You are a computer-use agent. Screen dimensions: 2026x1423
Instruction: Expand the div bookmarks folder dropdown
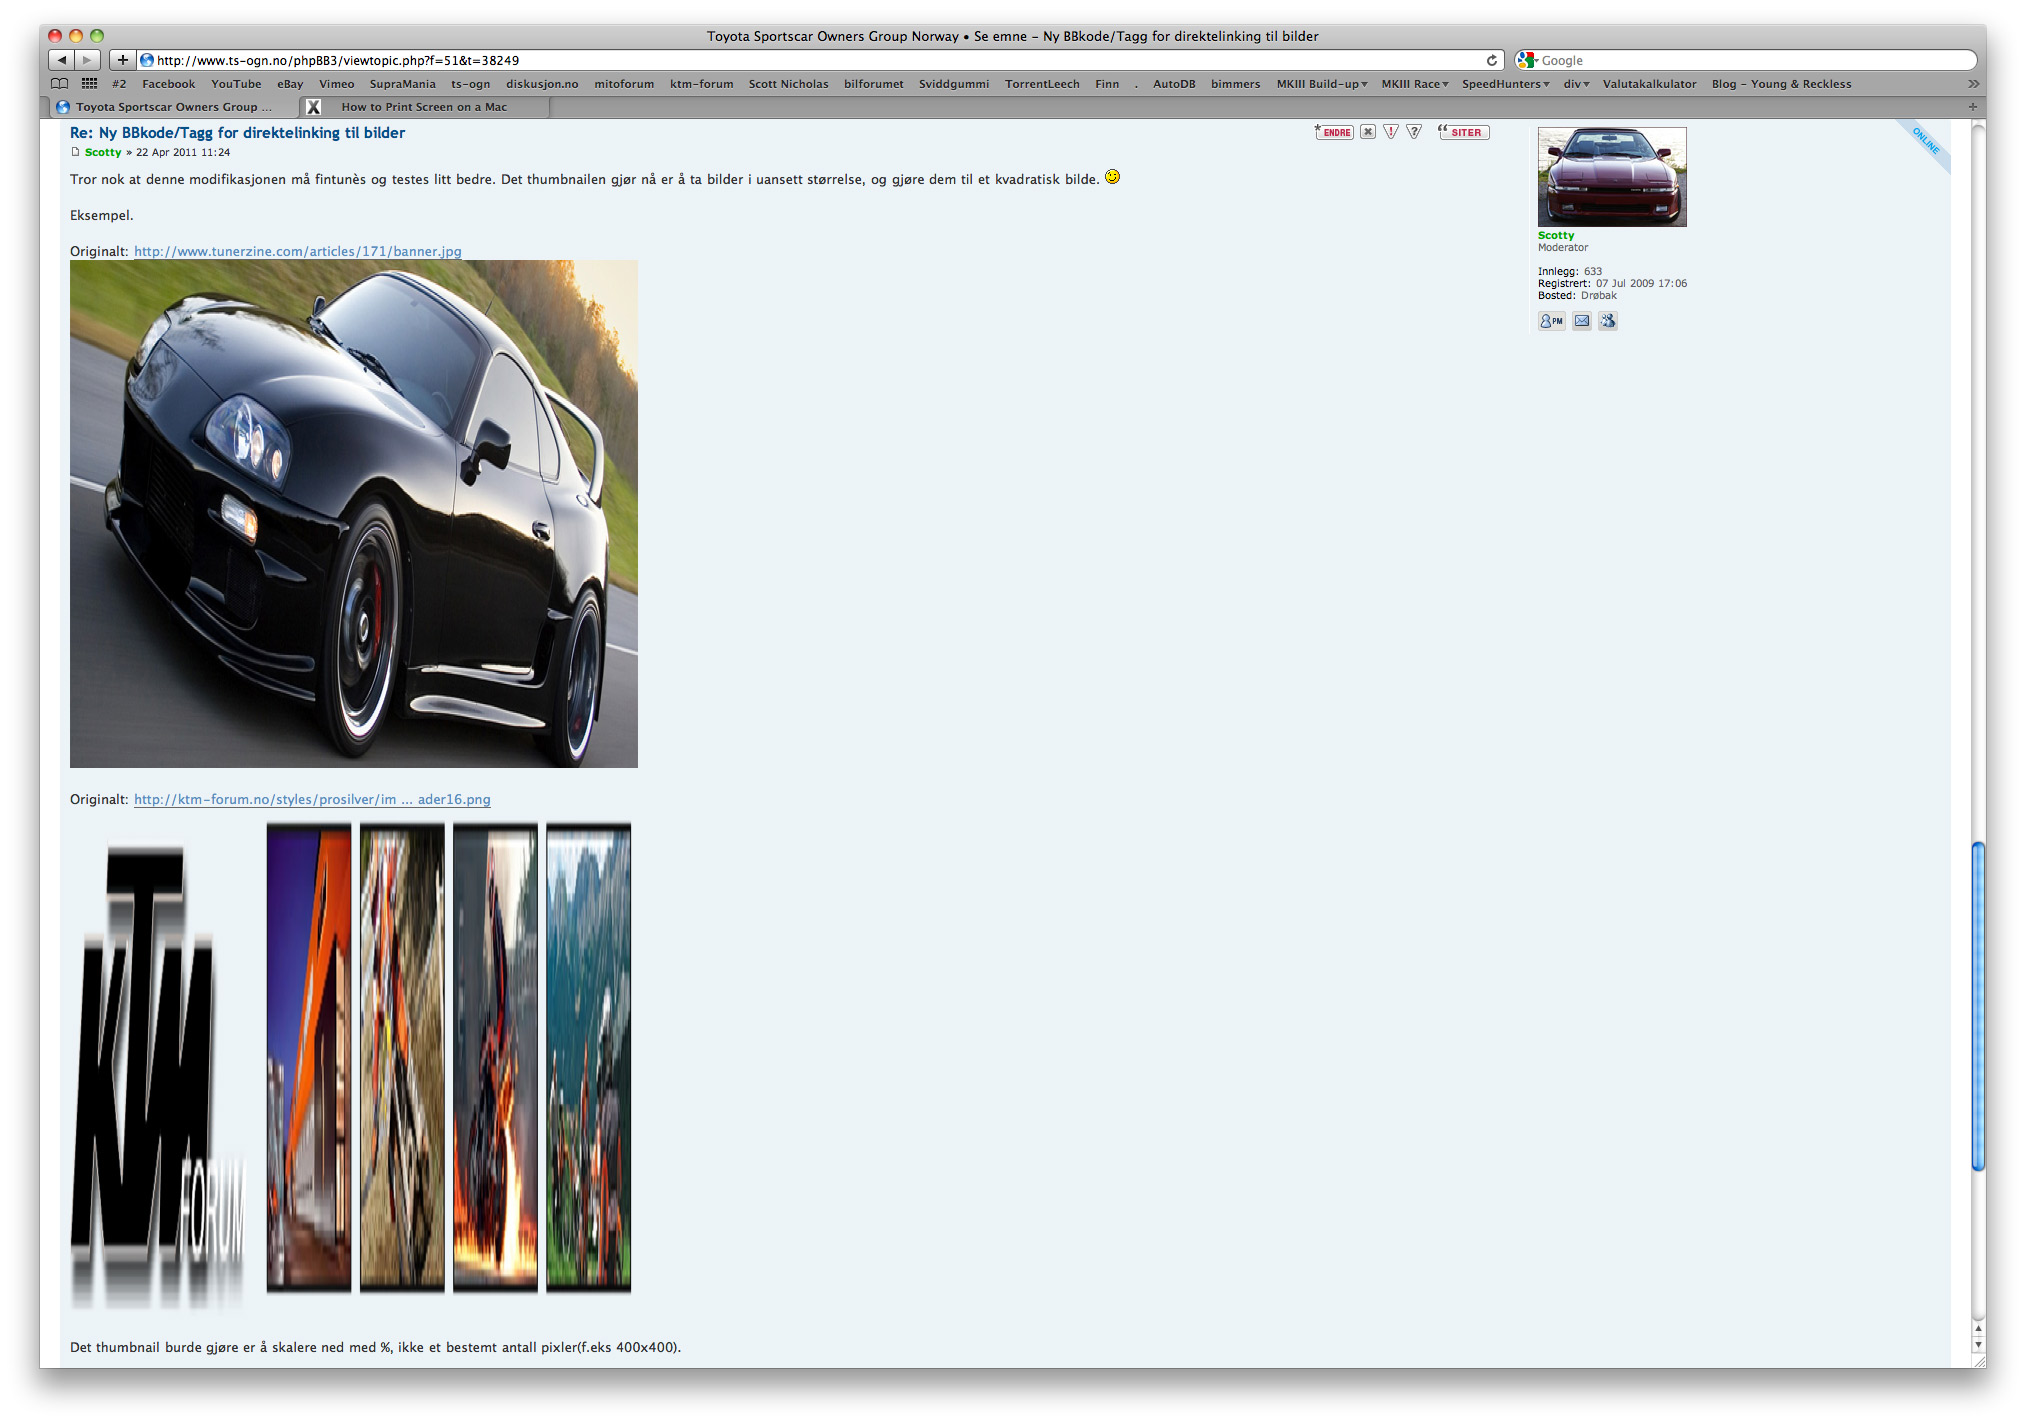click(1574, 84)
